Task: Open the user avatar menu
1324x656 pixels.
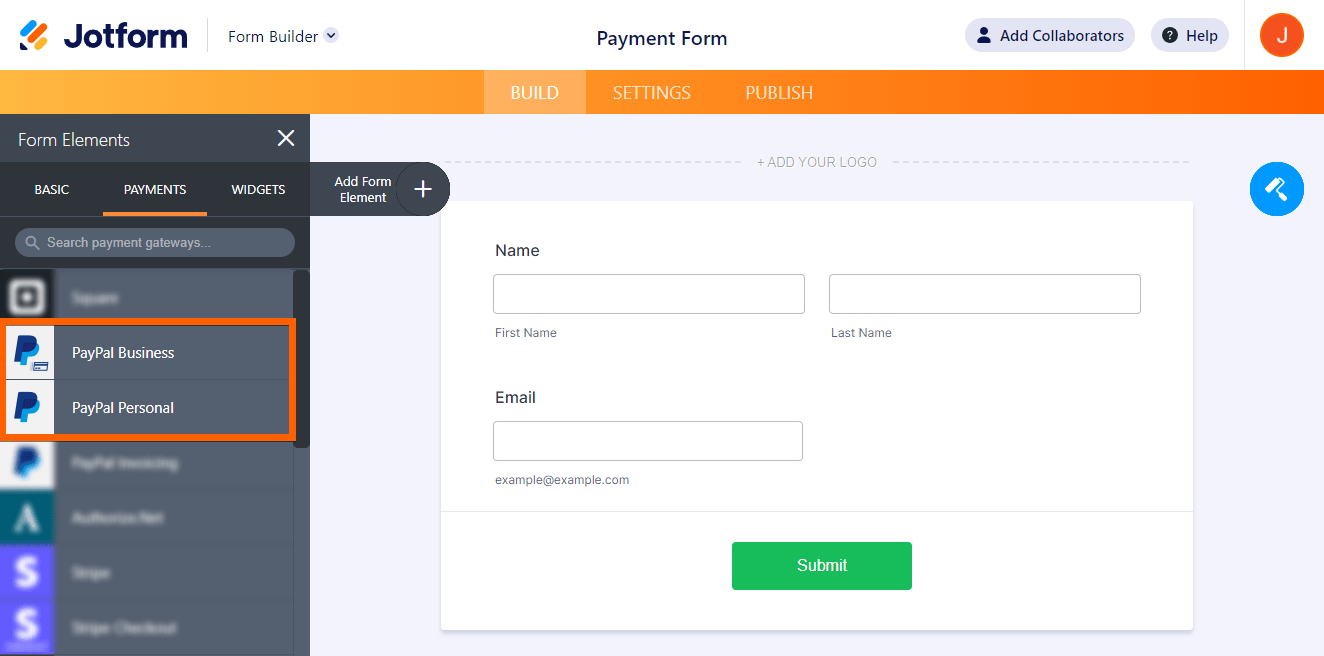Action: coord(1281,36)
